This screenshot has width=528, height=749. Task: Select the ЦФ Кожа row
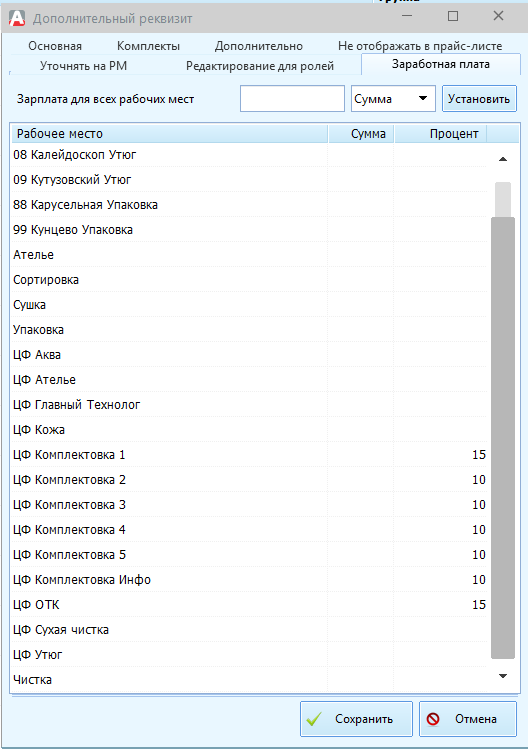click(249, 429)
